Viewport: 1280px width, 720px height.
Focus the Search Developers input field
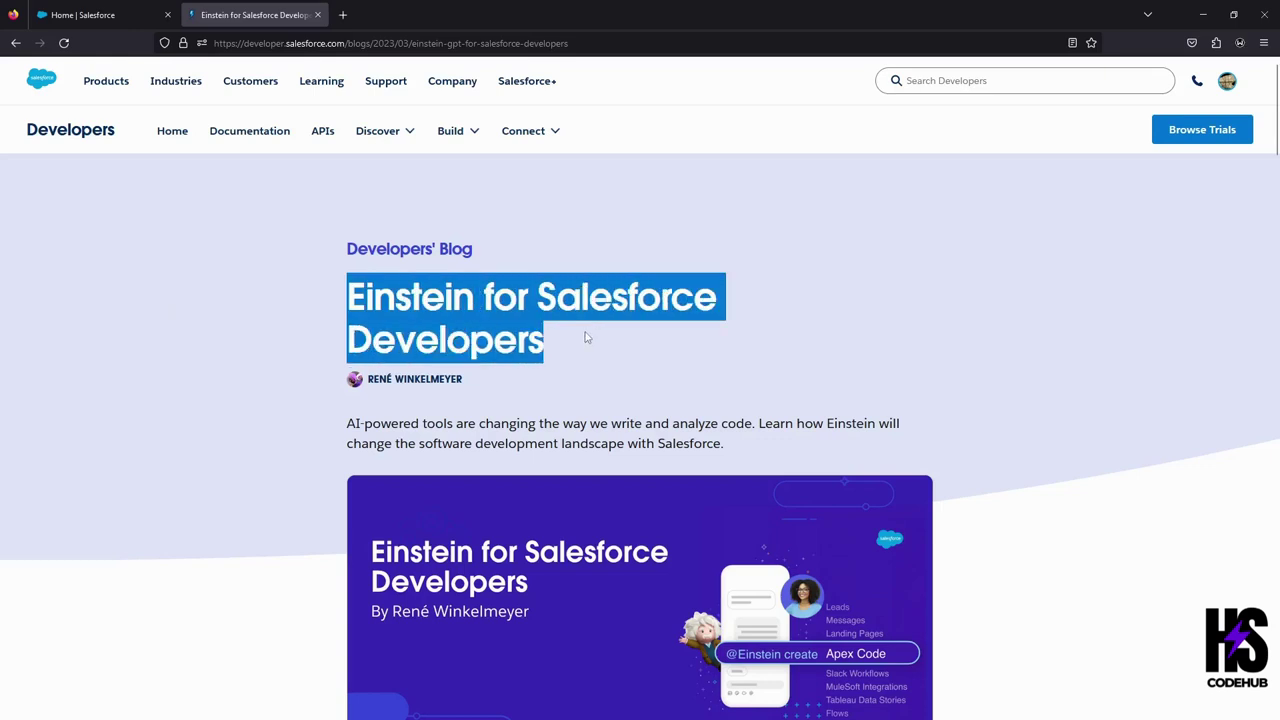click(x=1025, y=81)
